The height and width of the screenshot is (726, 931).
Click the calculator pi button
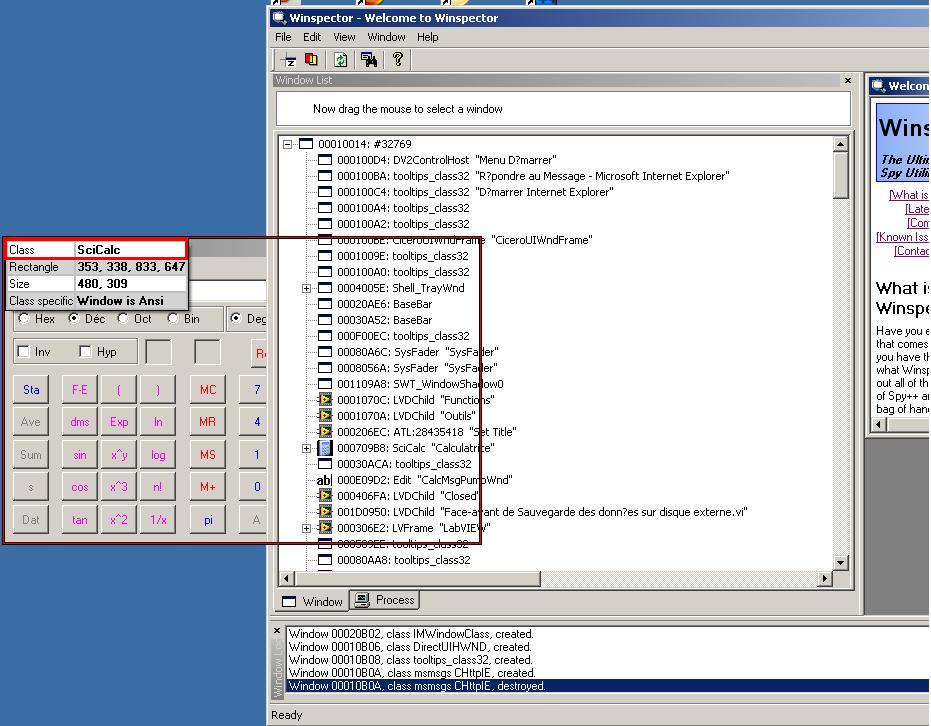click(207, 520)
